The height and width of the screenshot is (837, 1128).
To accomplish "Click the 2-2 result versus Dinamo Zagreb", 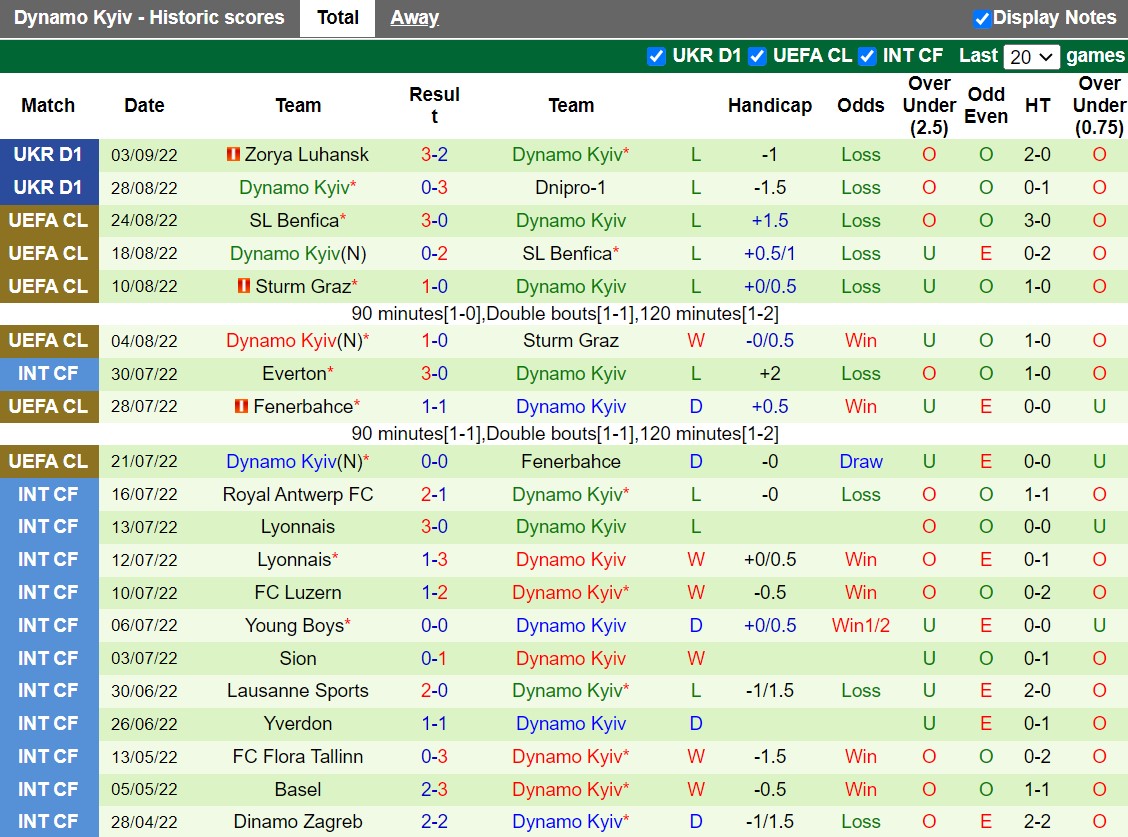I will pos(435,821).
